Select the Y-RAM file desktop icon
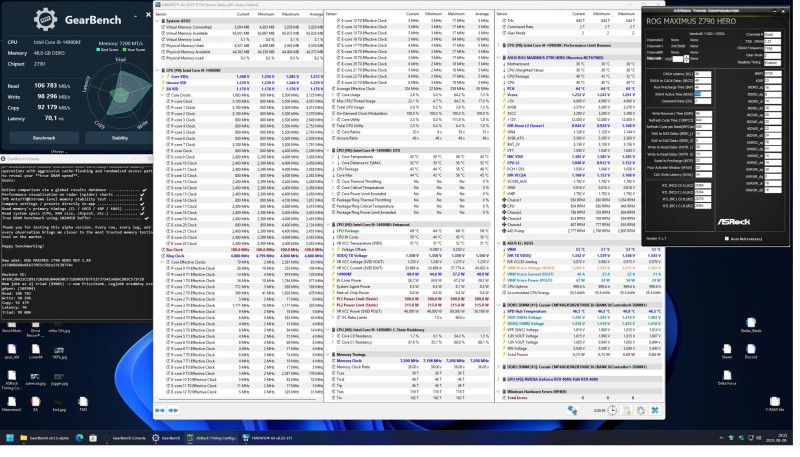This screenshot has width=800, height=457. click(x=774, y=405)
